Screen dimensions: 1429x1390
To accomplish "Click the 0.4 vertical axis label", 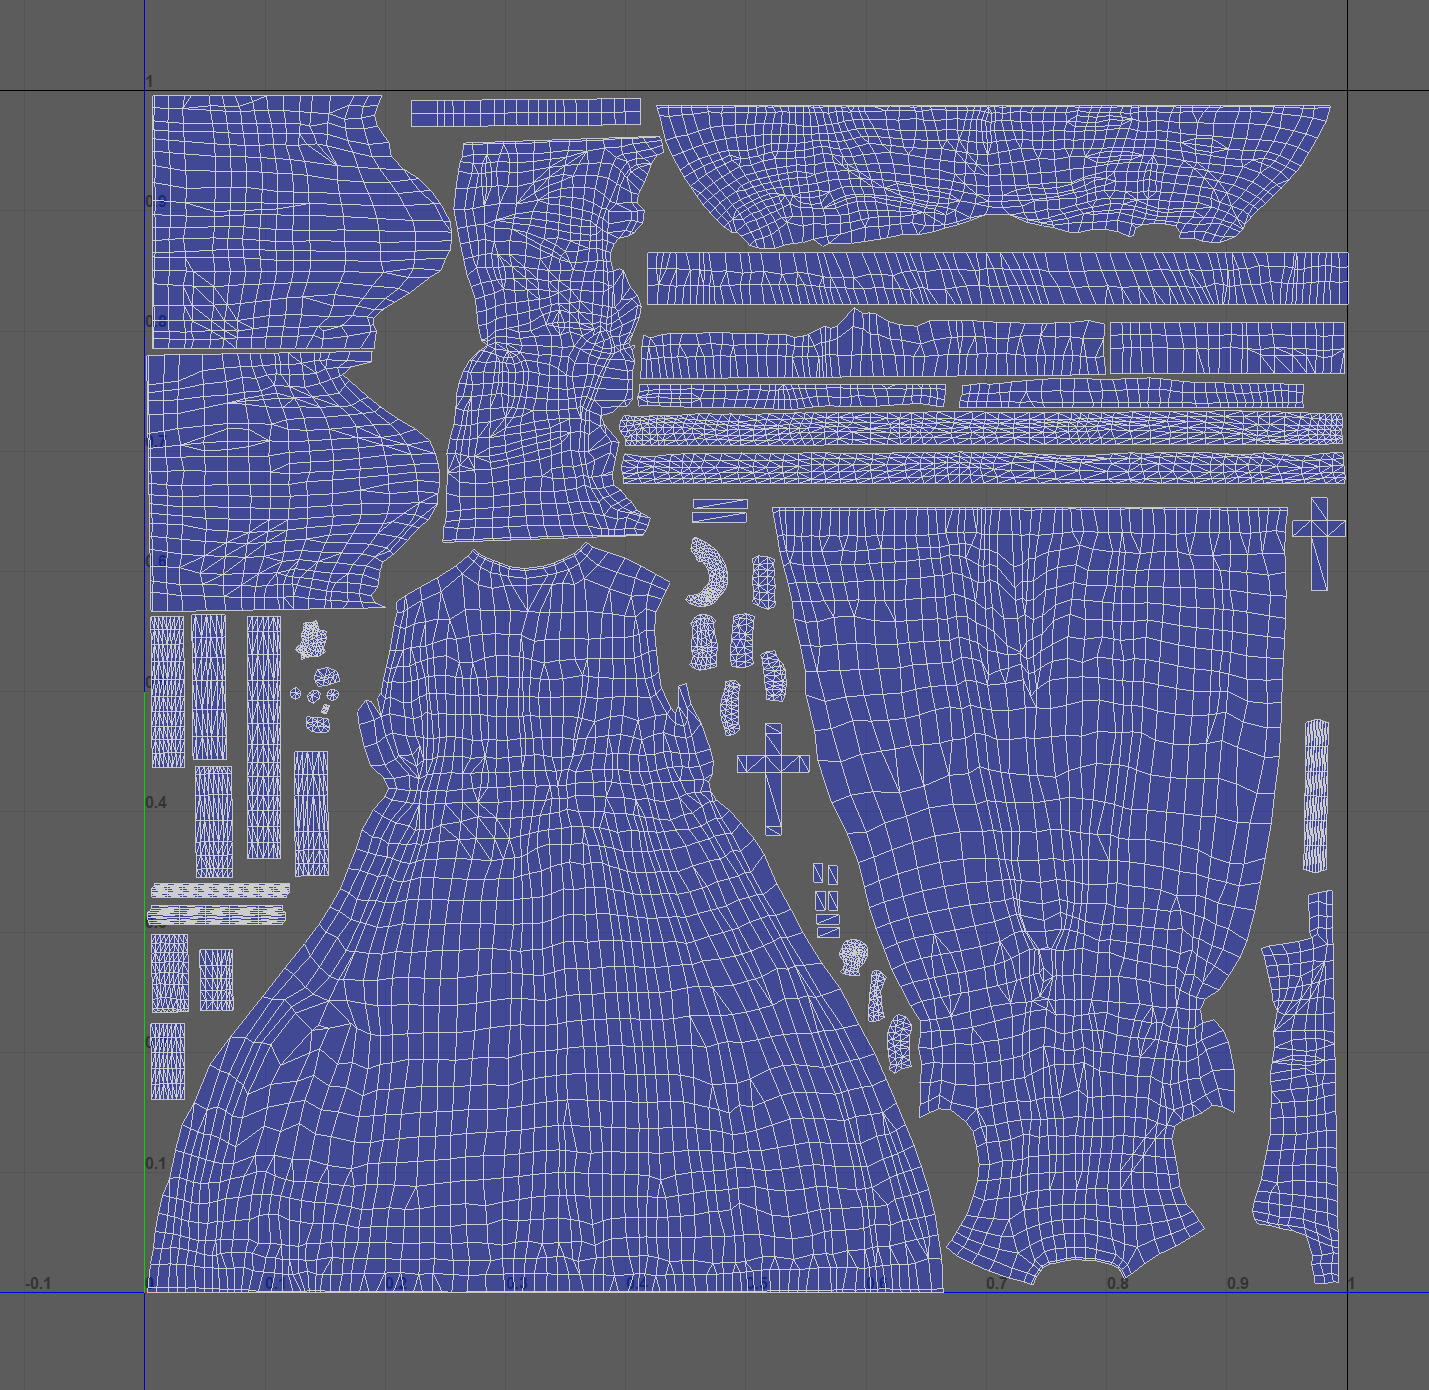I will click(156, 802).
